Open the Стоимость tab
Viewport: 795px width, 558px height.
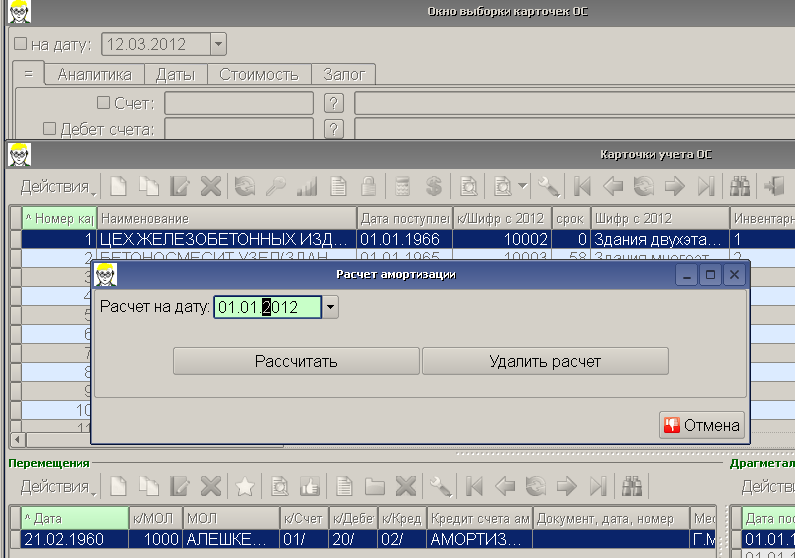259,74
